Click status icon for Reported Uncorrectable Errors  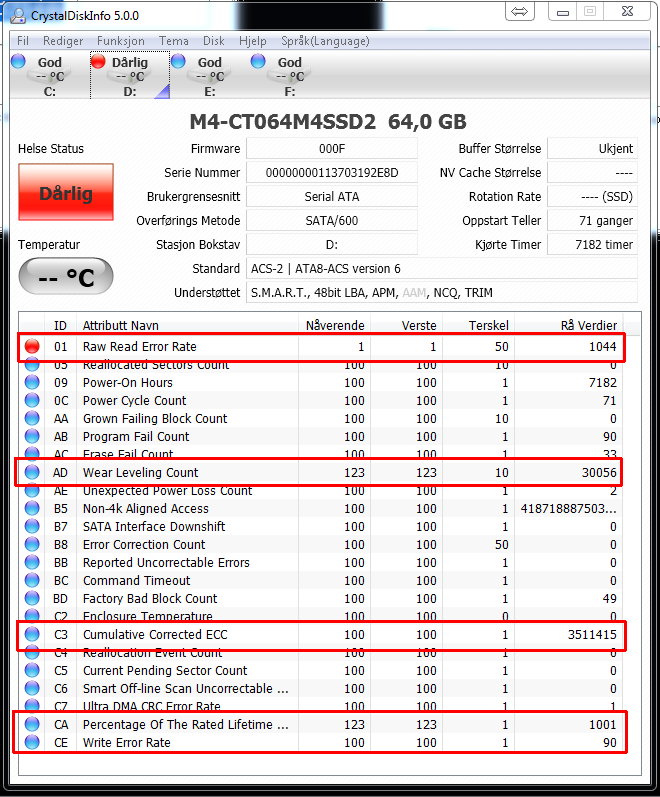[32, 562]
